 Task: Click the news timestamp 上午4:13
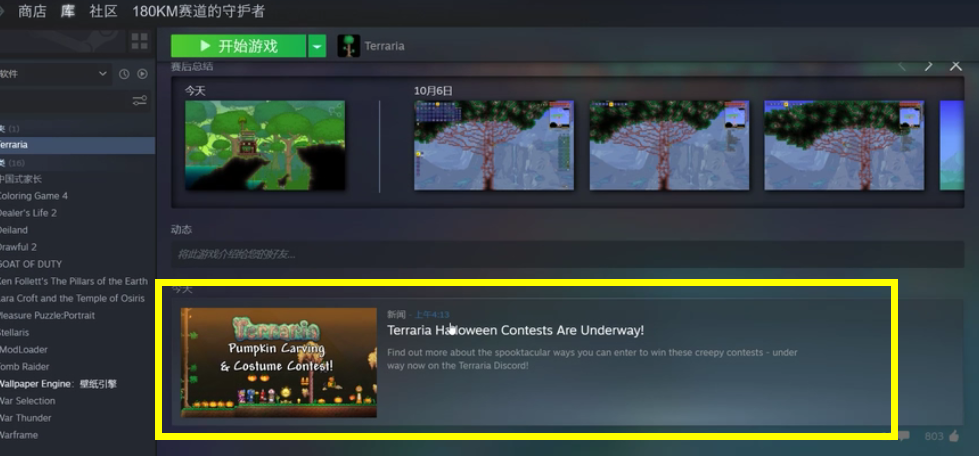click(x=432, y=314)
